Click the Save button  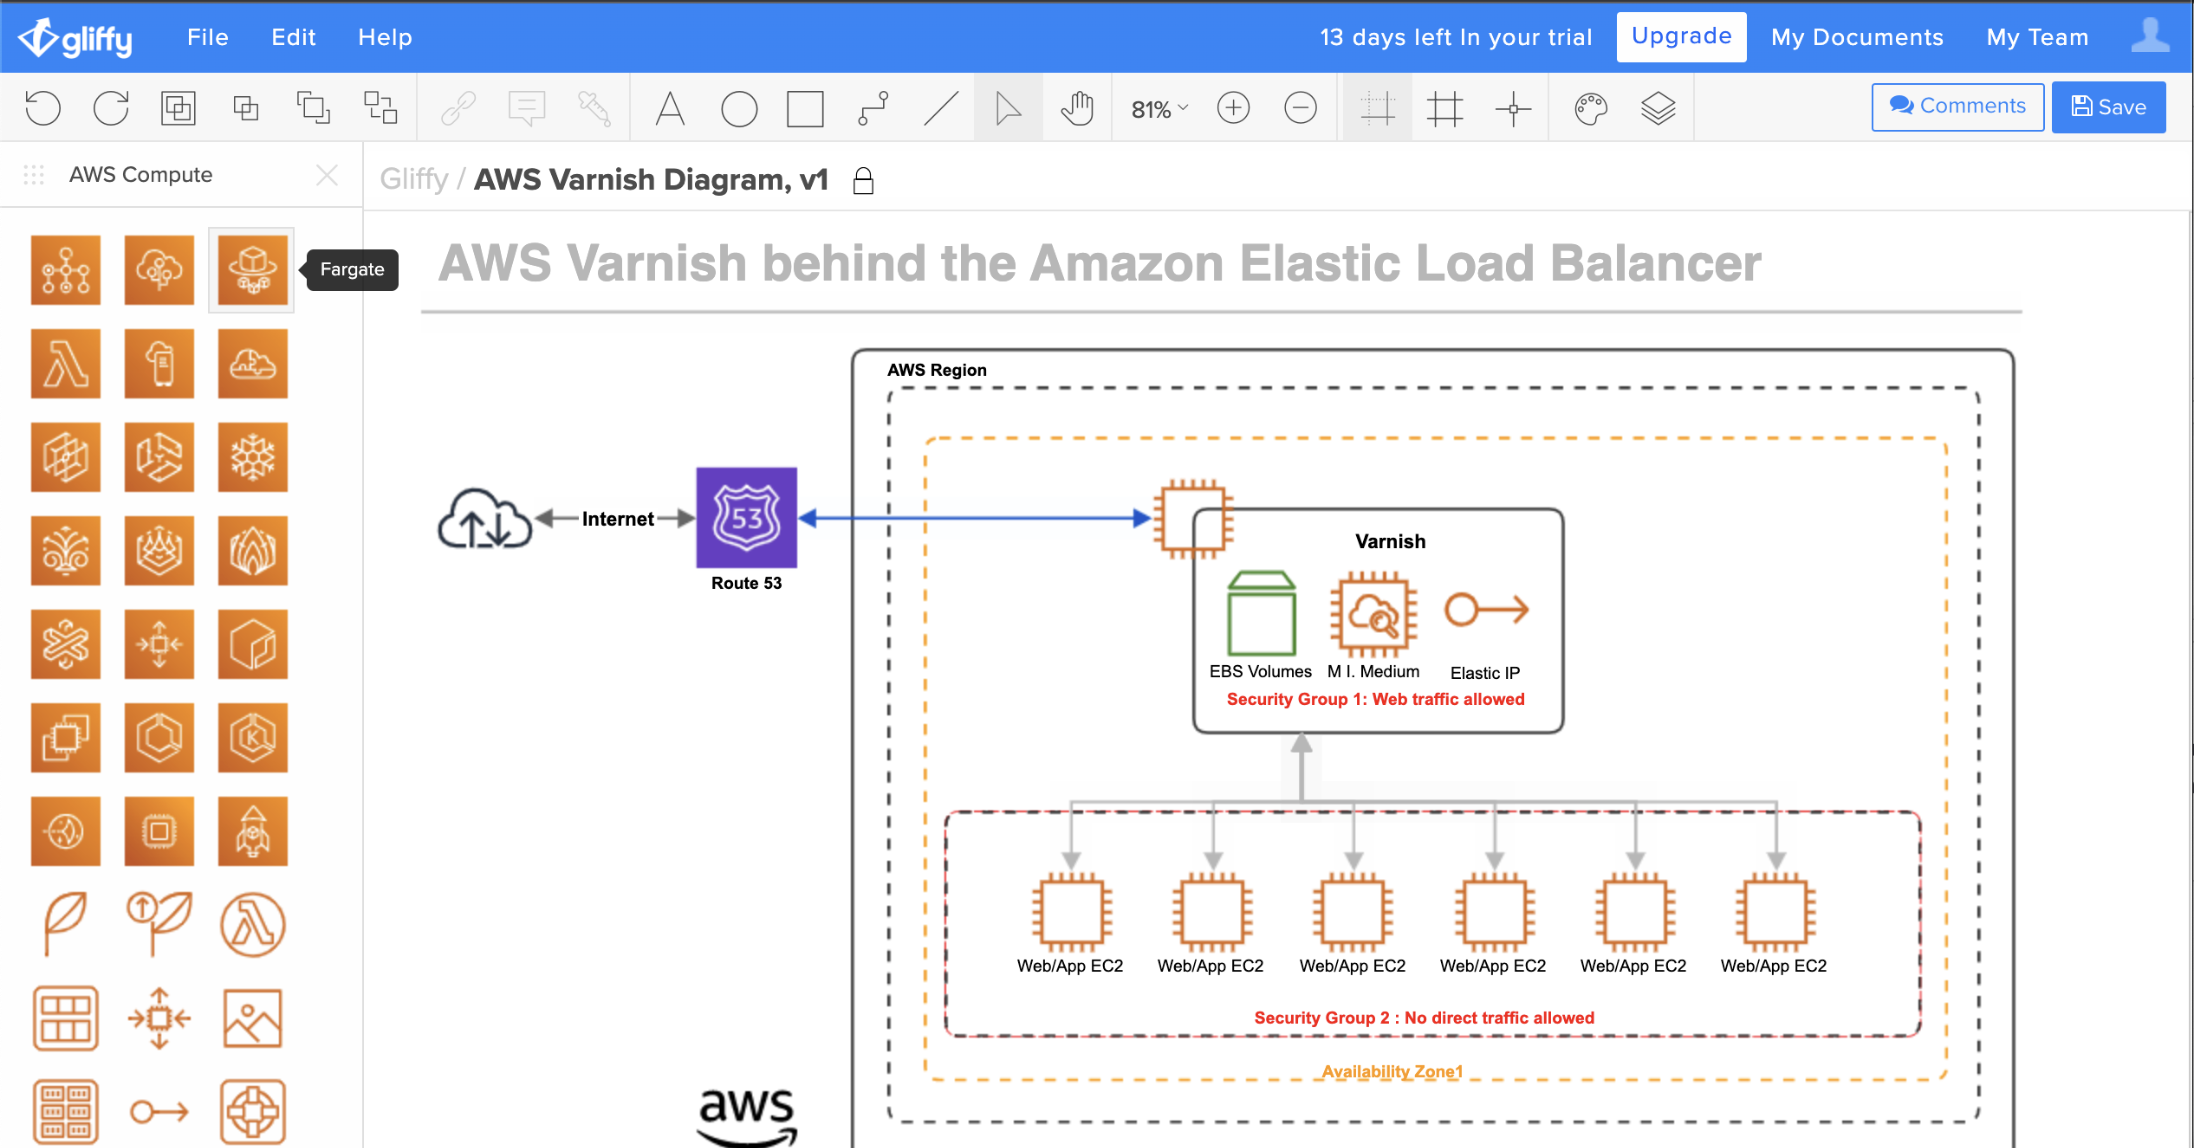pos(2108,107)
